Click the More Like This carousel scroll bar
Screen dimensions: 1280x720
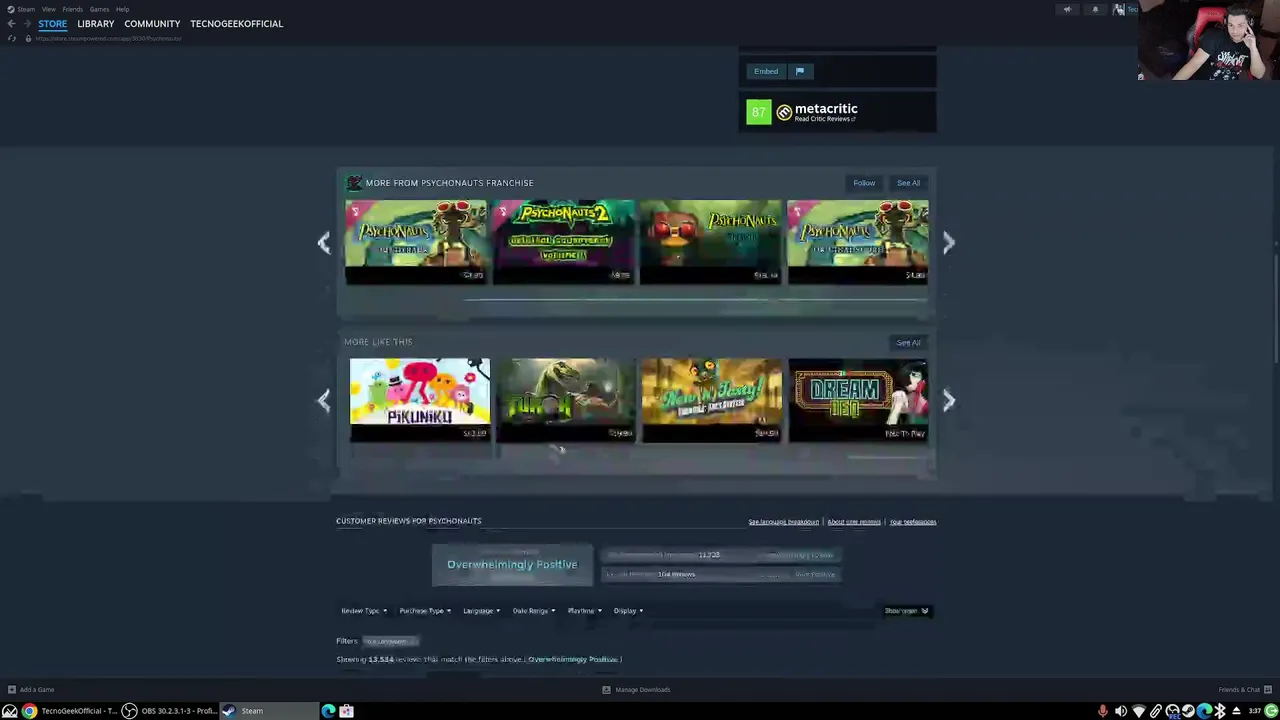point(888,457)
